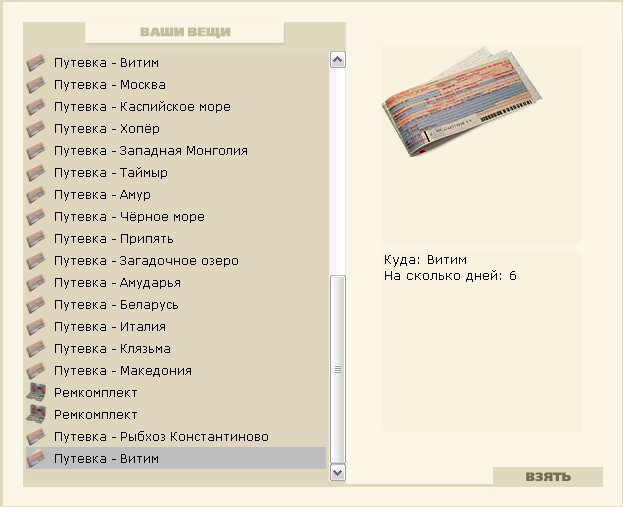Click На сколько дней: 6 text
The width and height of the screenshot is (623, 507).
pyautogui.click(x=450, y=276)
